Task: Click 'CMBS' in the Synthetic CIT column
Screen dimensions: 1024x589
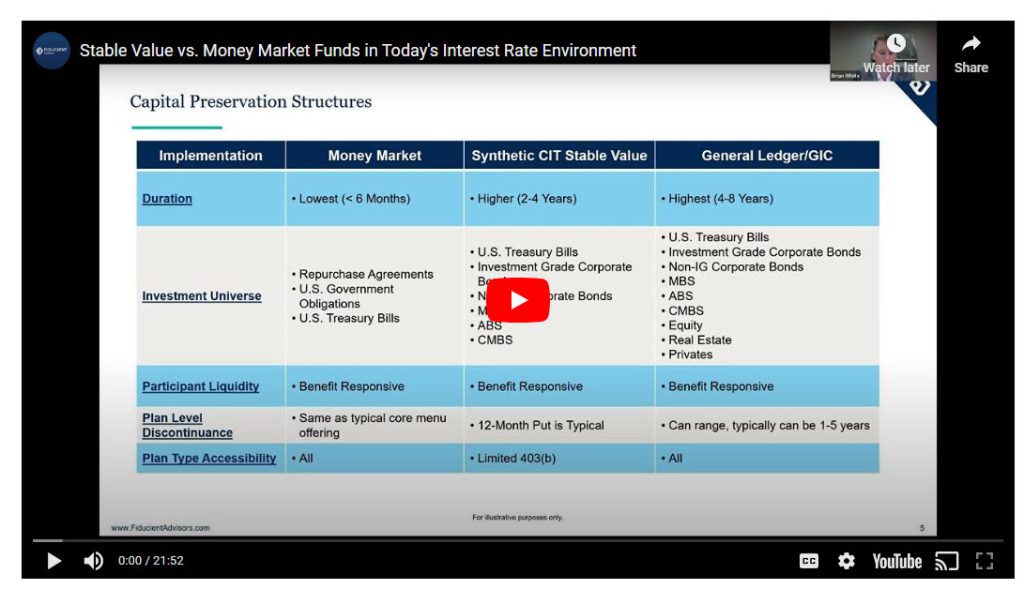Action: [495, 340]
